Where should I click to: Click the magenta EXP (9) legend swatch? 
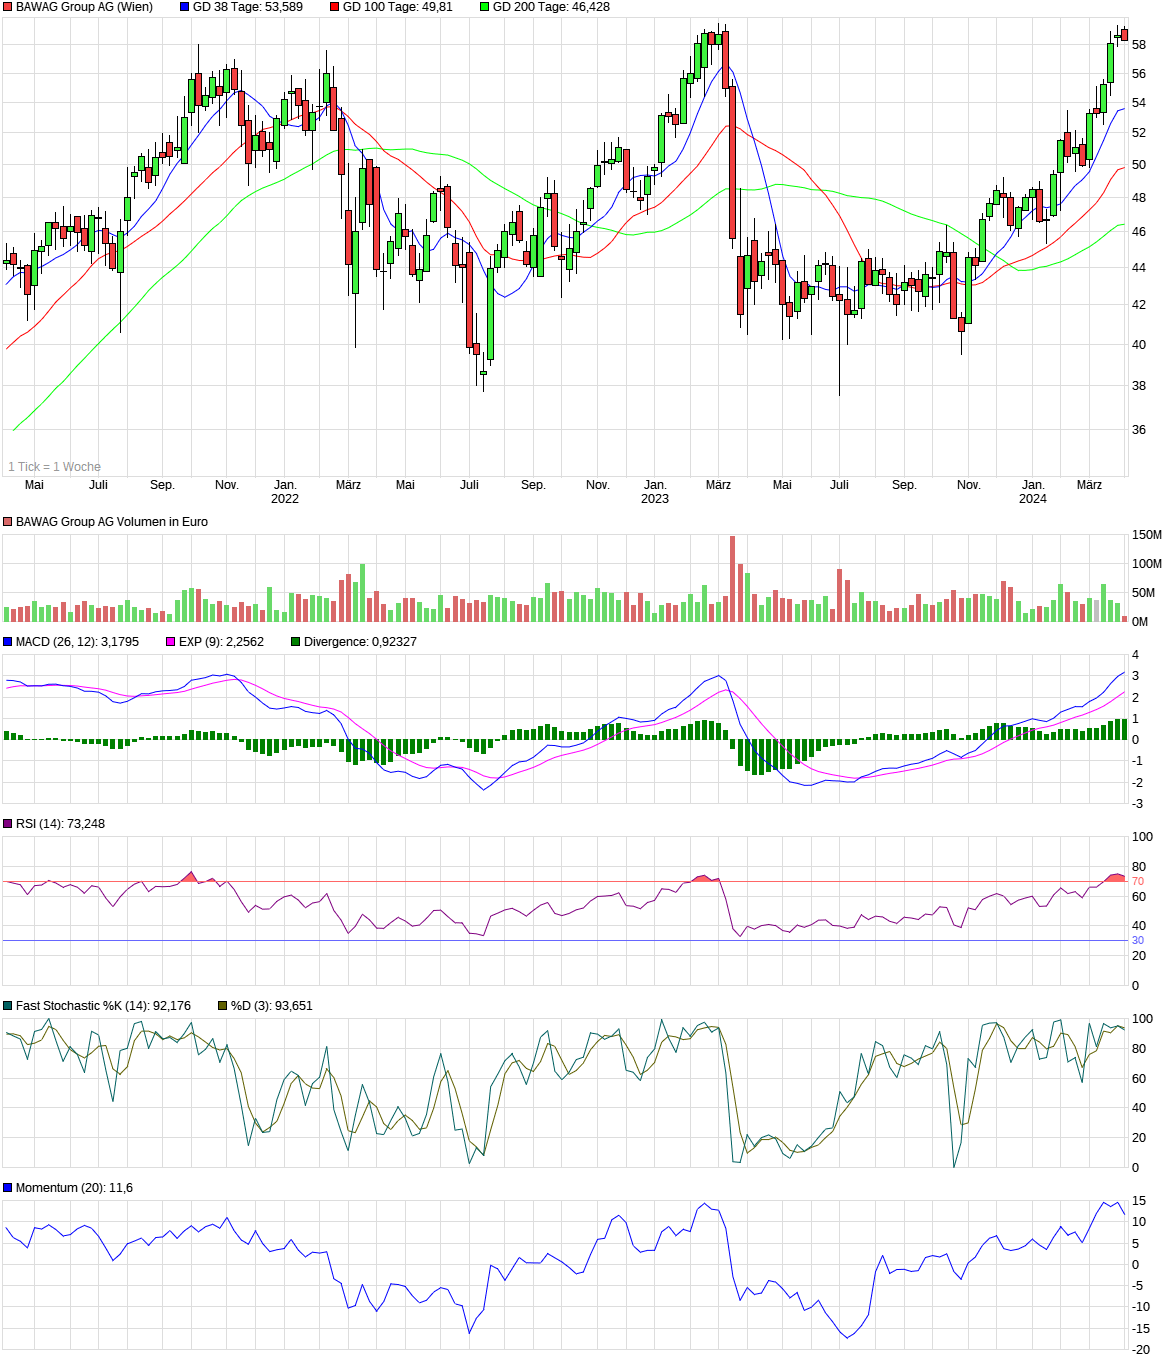(x=170, y=642)
